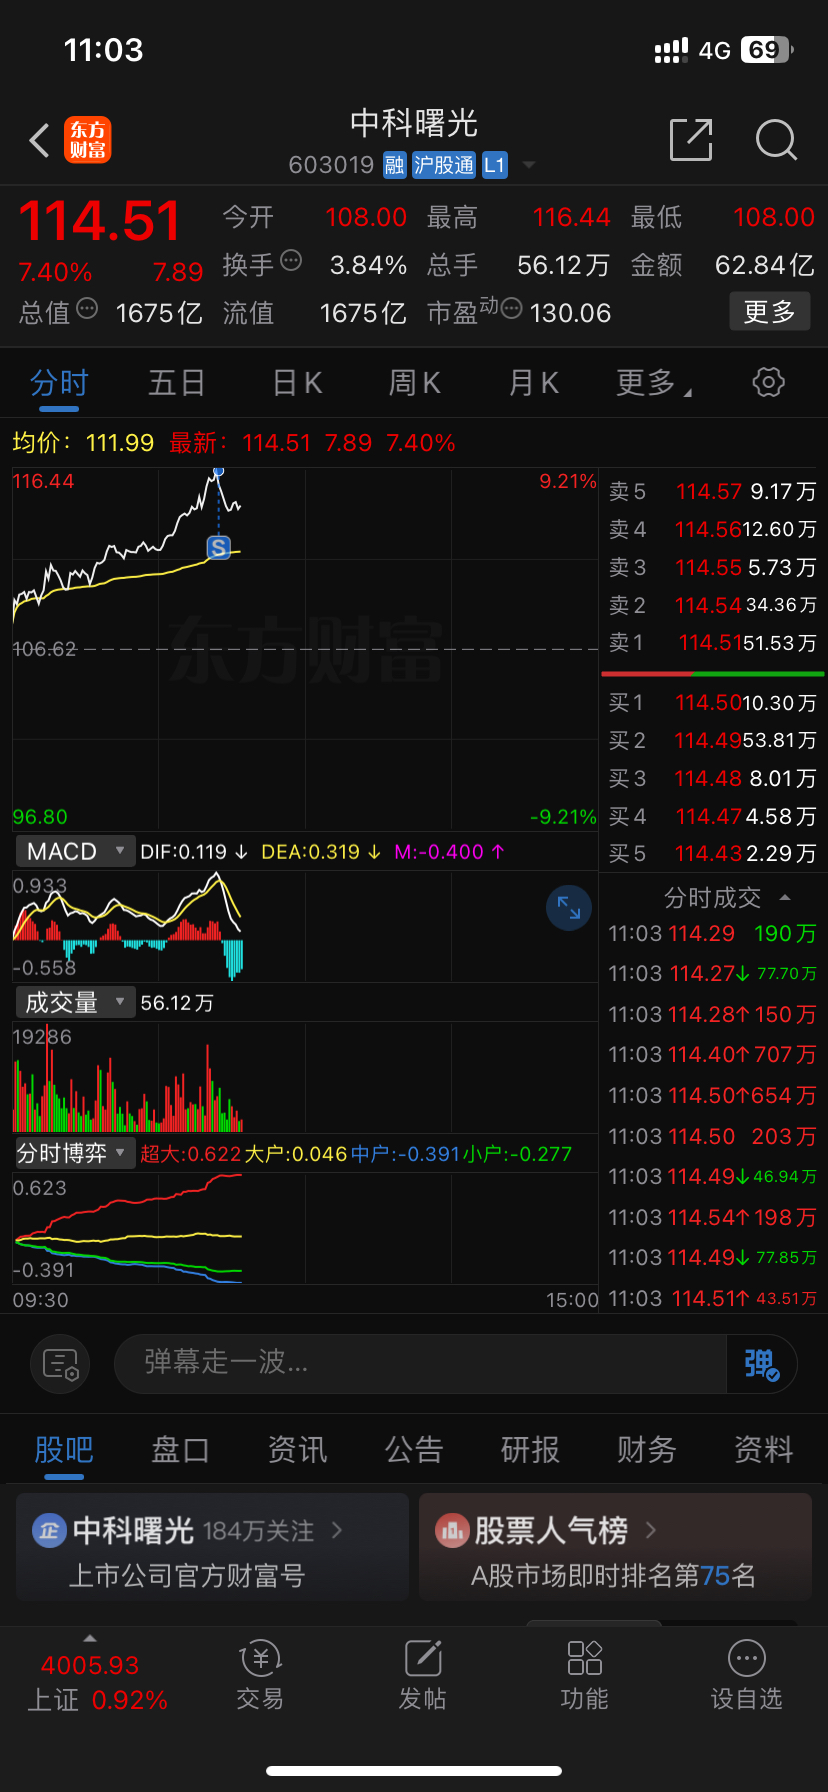Switch to the 公告 tab

414,1450
